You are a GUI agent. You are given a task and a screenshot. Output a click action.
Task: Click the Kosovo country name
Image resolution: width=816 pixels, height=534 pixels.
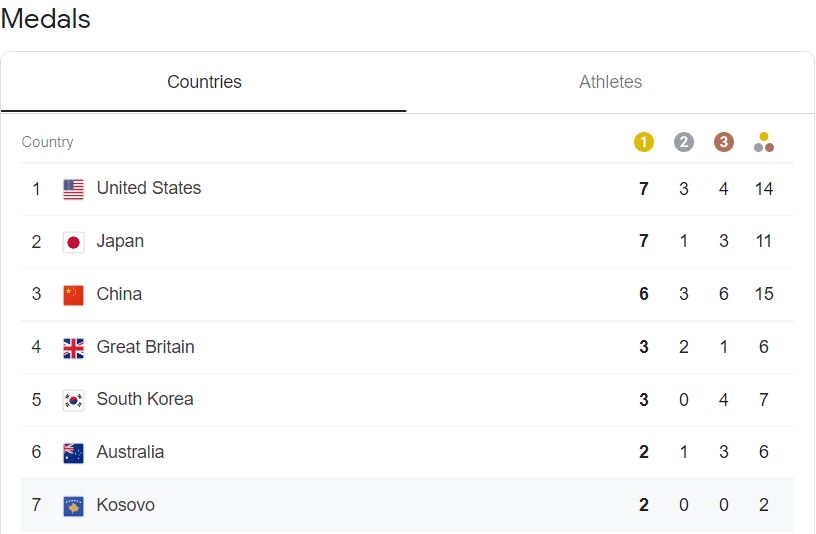point(125,505)
